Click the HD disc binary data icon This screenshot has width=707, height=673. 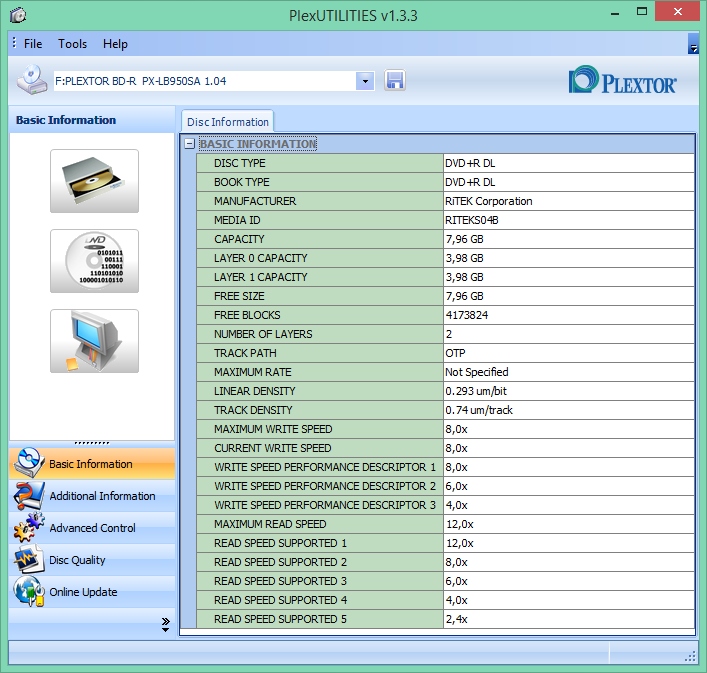pos(94,261)
